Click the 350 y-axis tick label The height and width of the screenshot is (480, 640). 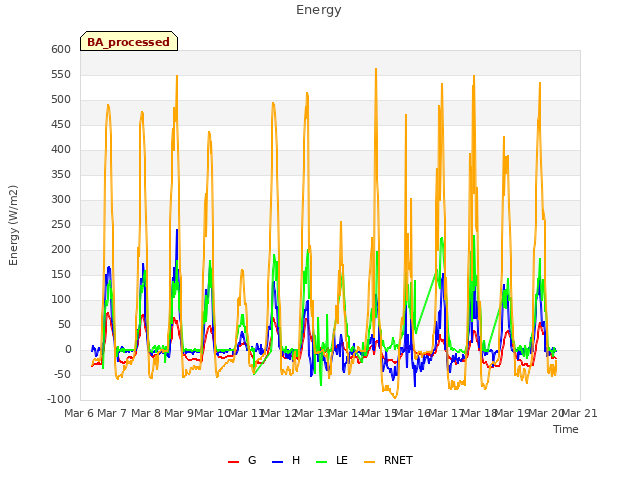61,175
